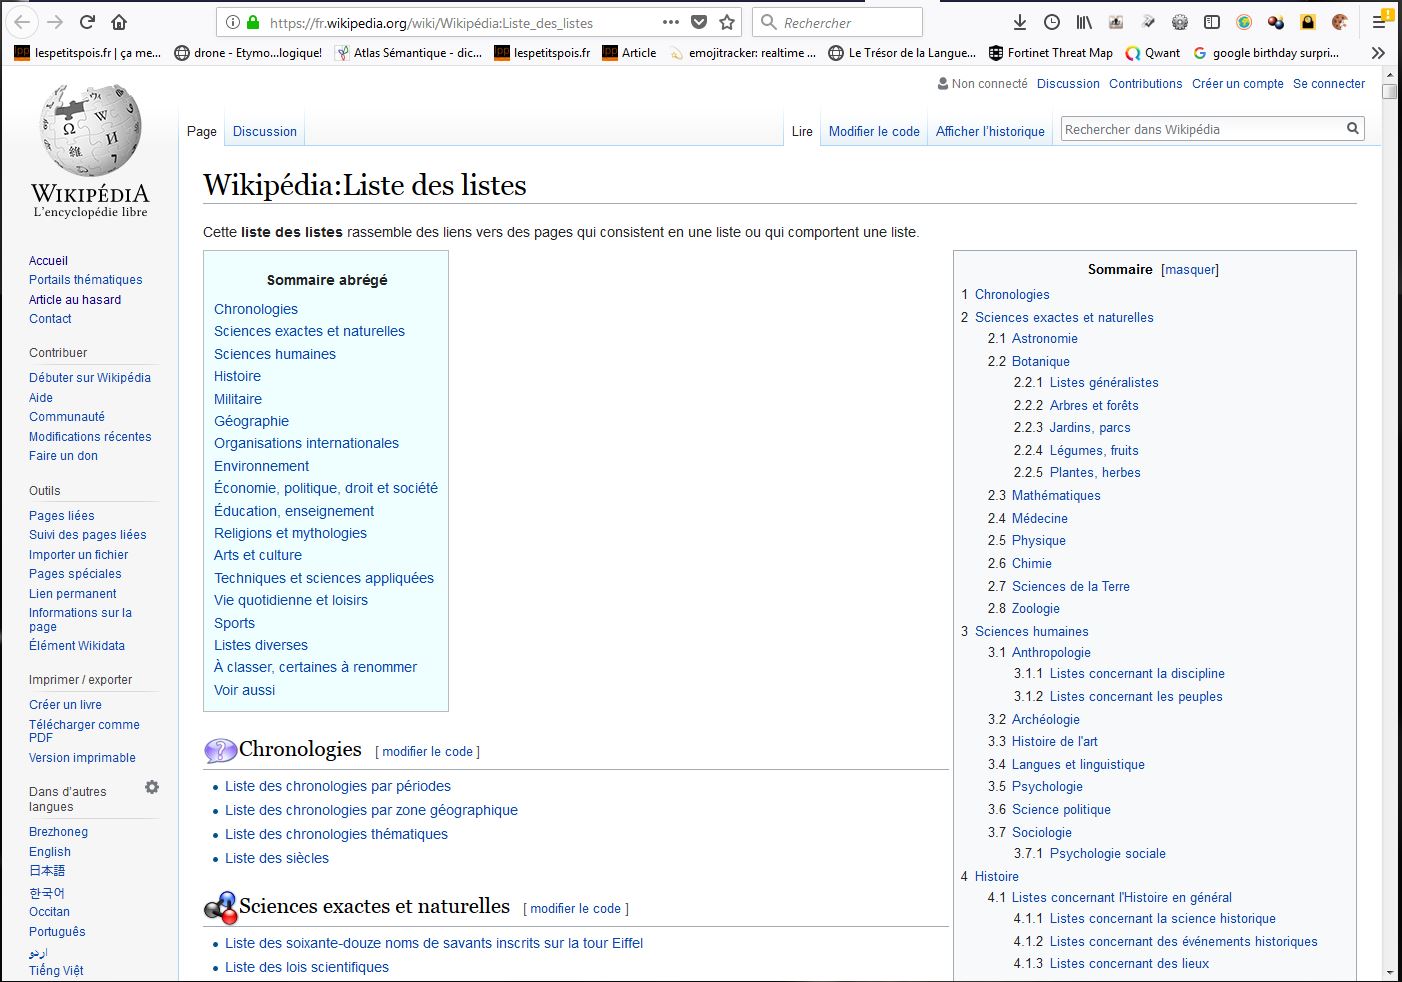
Task: Open the page actions three-dot menu
Action: pyautogui.click(x=670, y=22)
